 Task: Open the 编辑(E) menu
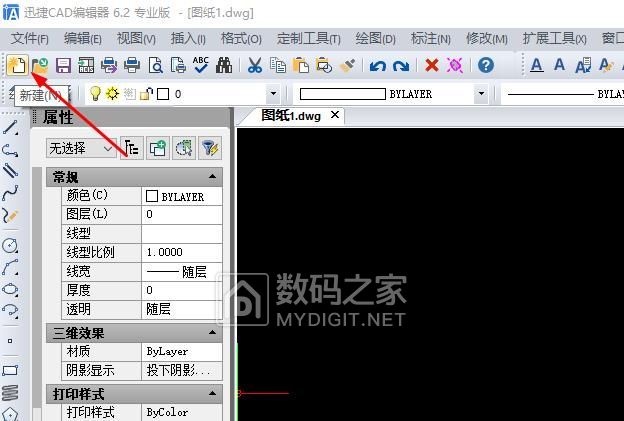point(83,39)
